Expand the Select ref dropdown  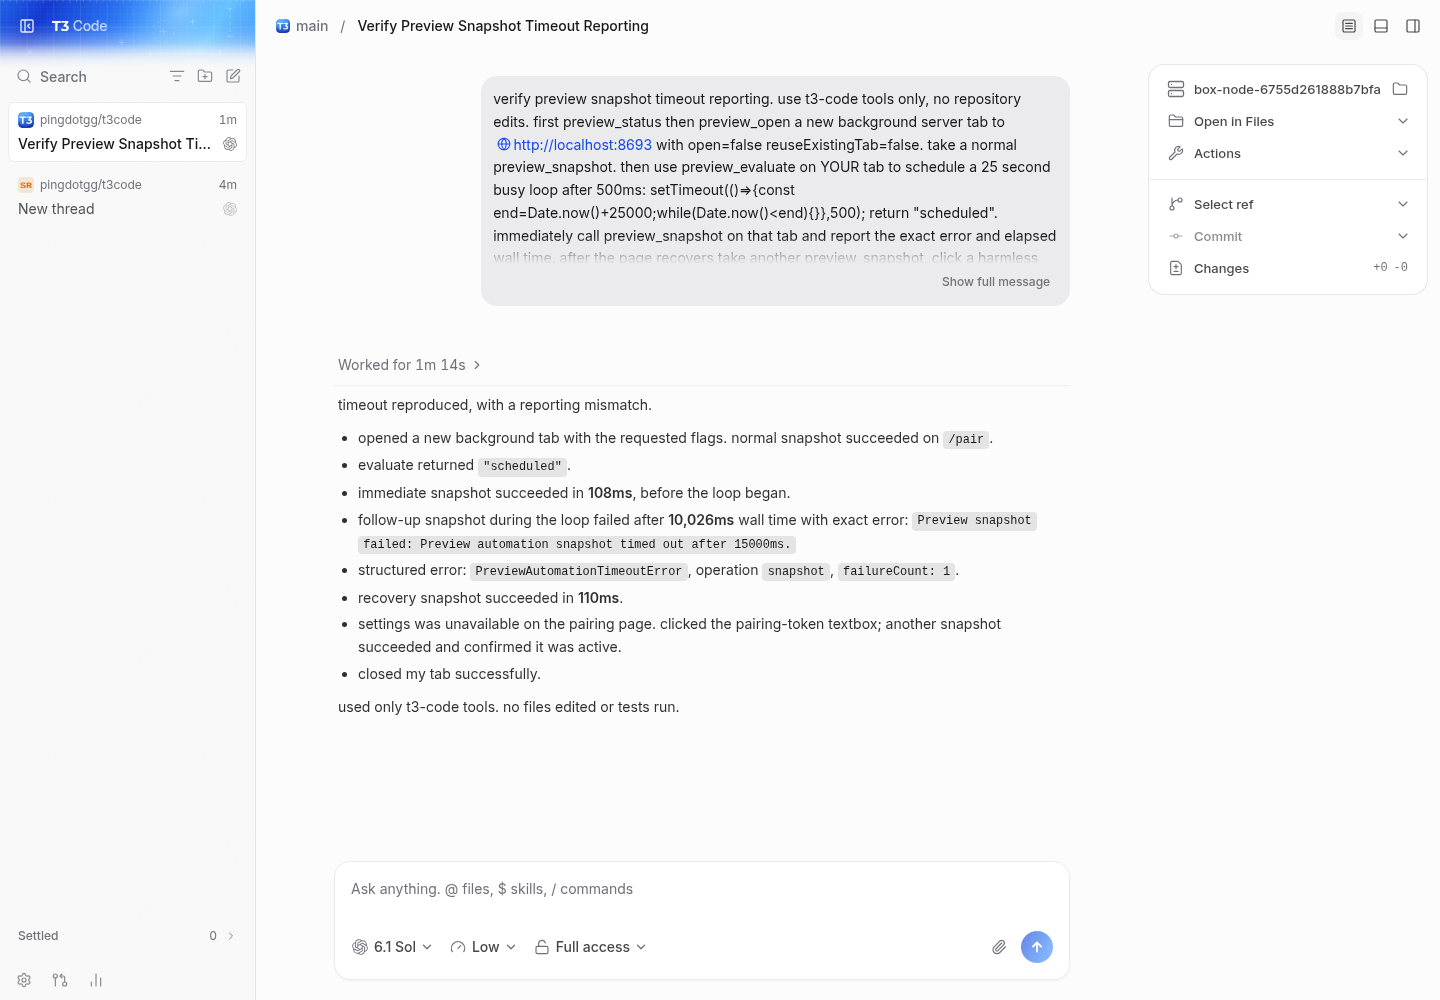point(1288,204)
